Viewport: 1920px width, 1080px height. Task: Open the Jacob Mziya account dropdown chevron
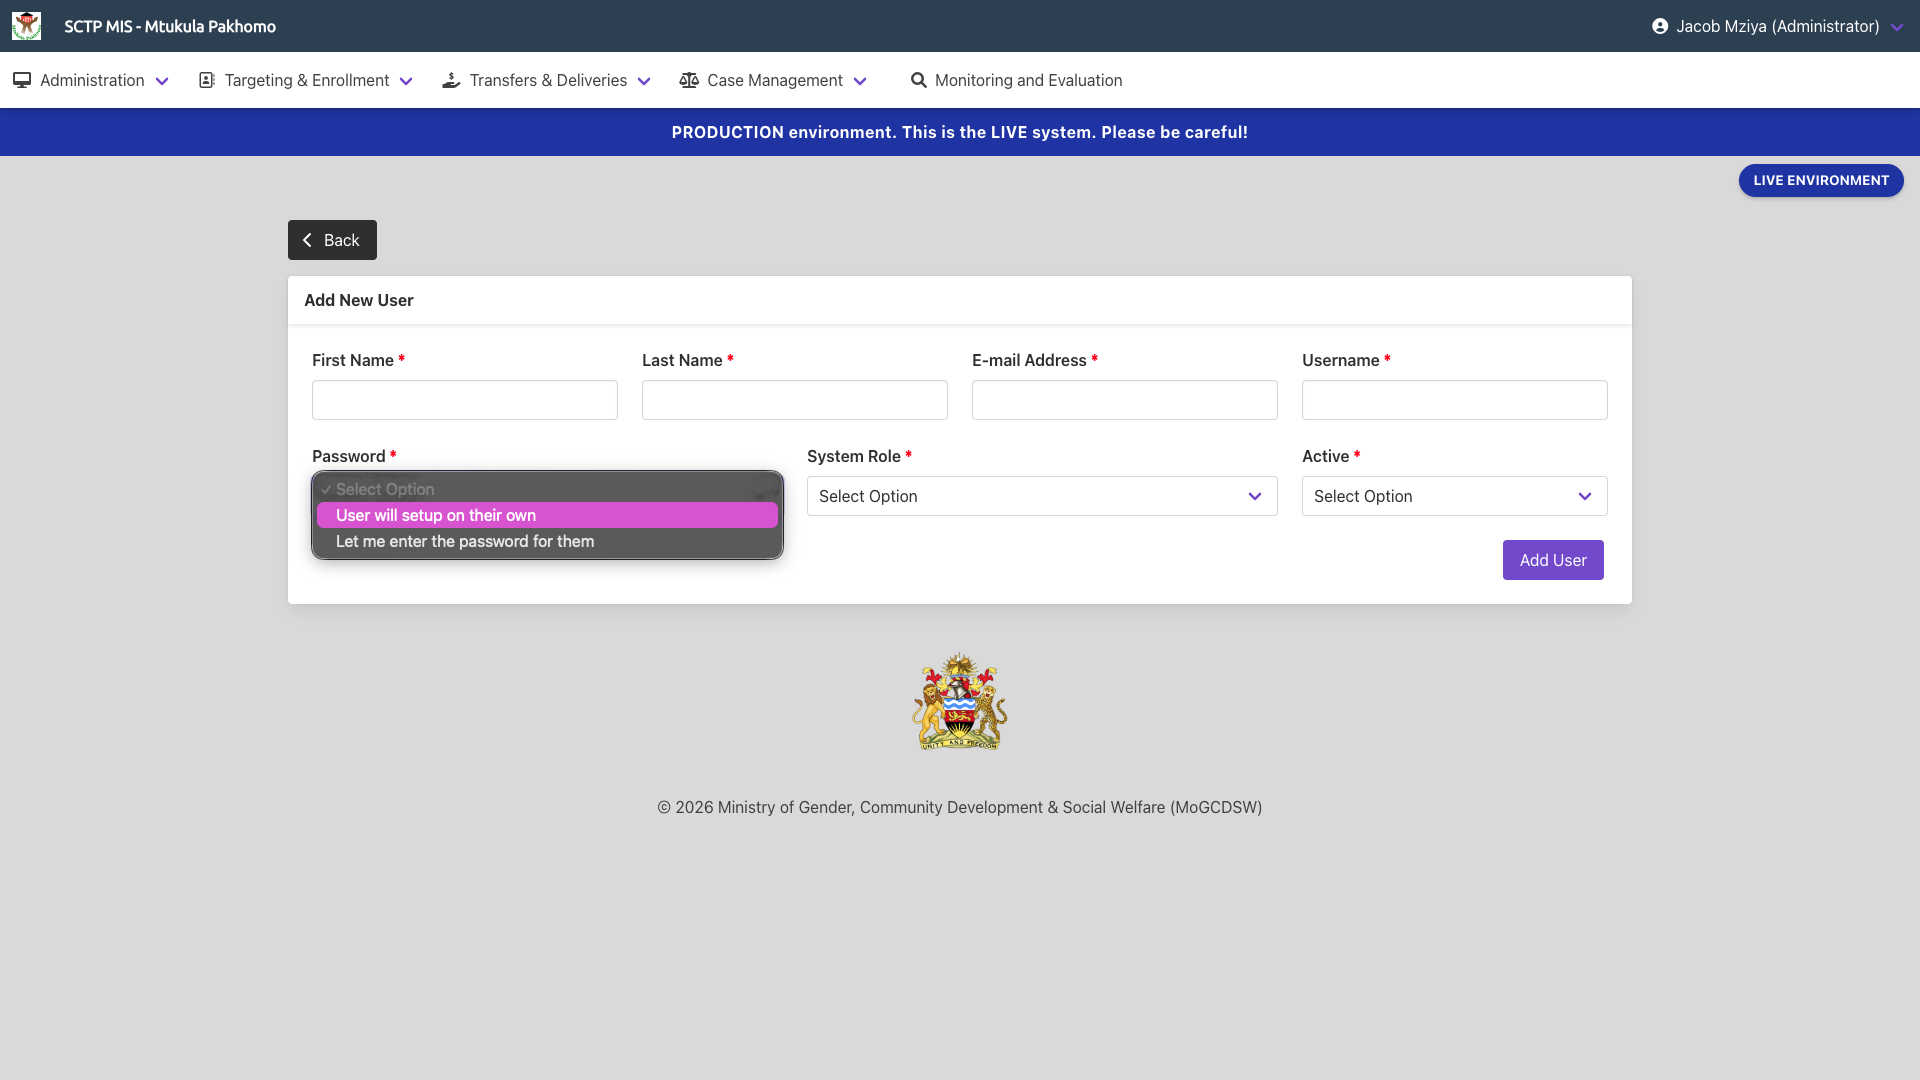(1897, 27)
